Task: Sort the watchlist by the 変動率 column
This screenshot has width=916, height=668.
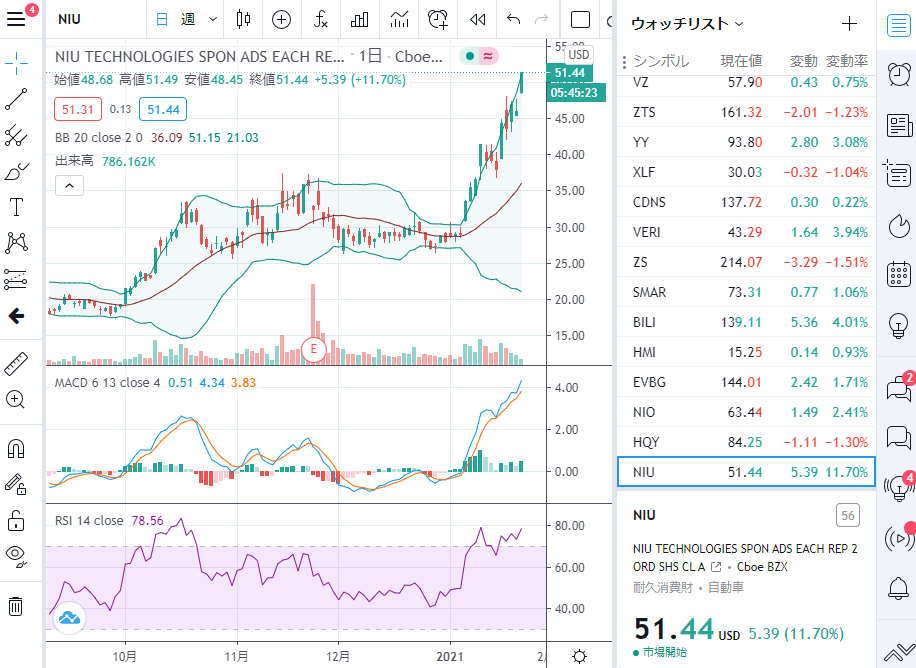Action: (847, 61)
